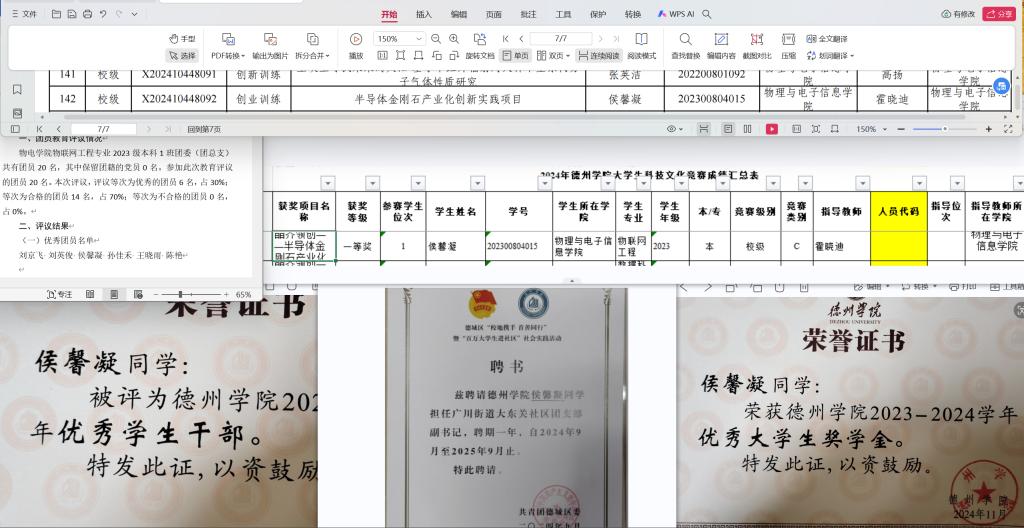The image size is (1024, 528).
Task: Open the 文件 file menu
Action: [24, 14]
